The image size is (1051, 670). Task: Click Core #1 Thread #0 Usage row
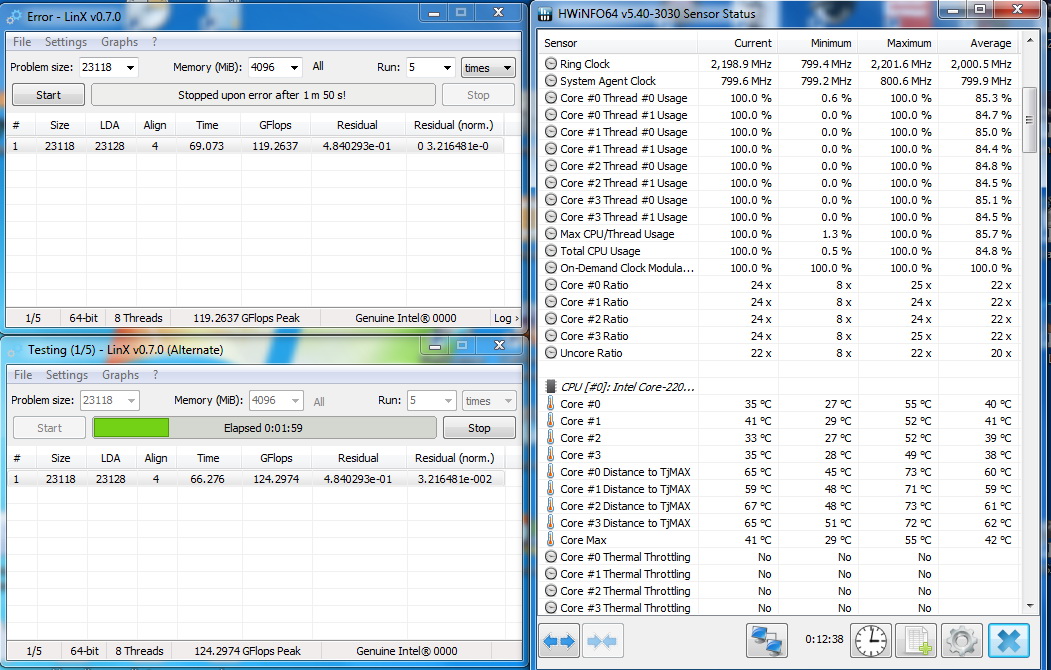(x=780, y=131)
